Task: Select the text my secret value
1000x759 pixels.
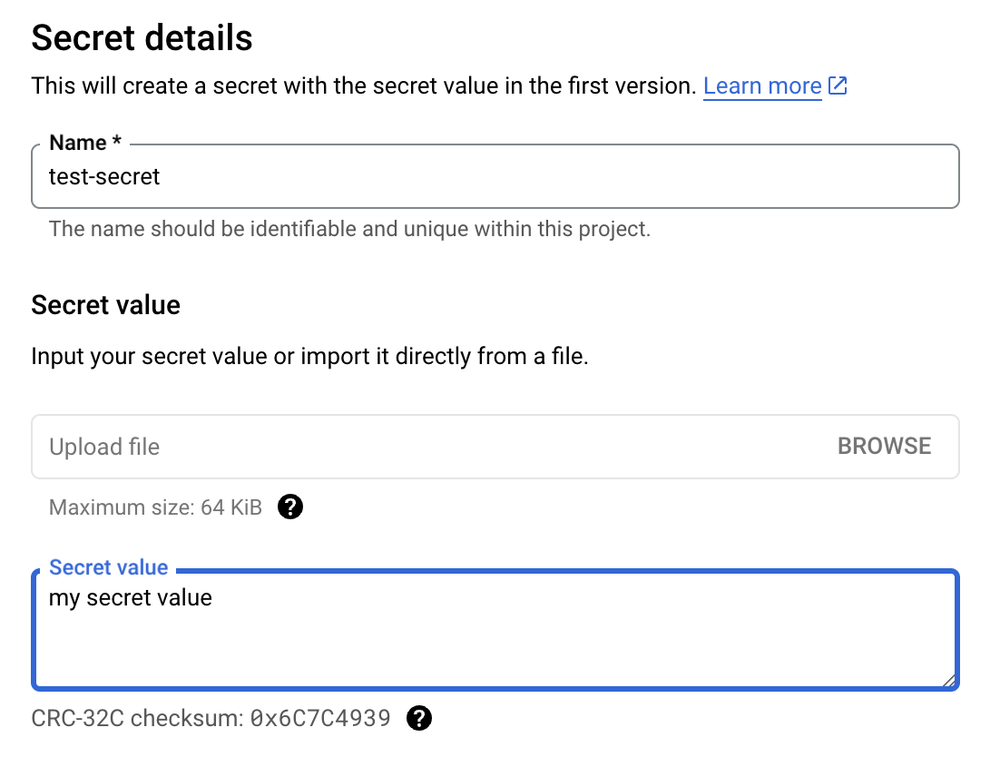Action: pyautogui.click(x=131, y=598)
